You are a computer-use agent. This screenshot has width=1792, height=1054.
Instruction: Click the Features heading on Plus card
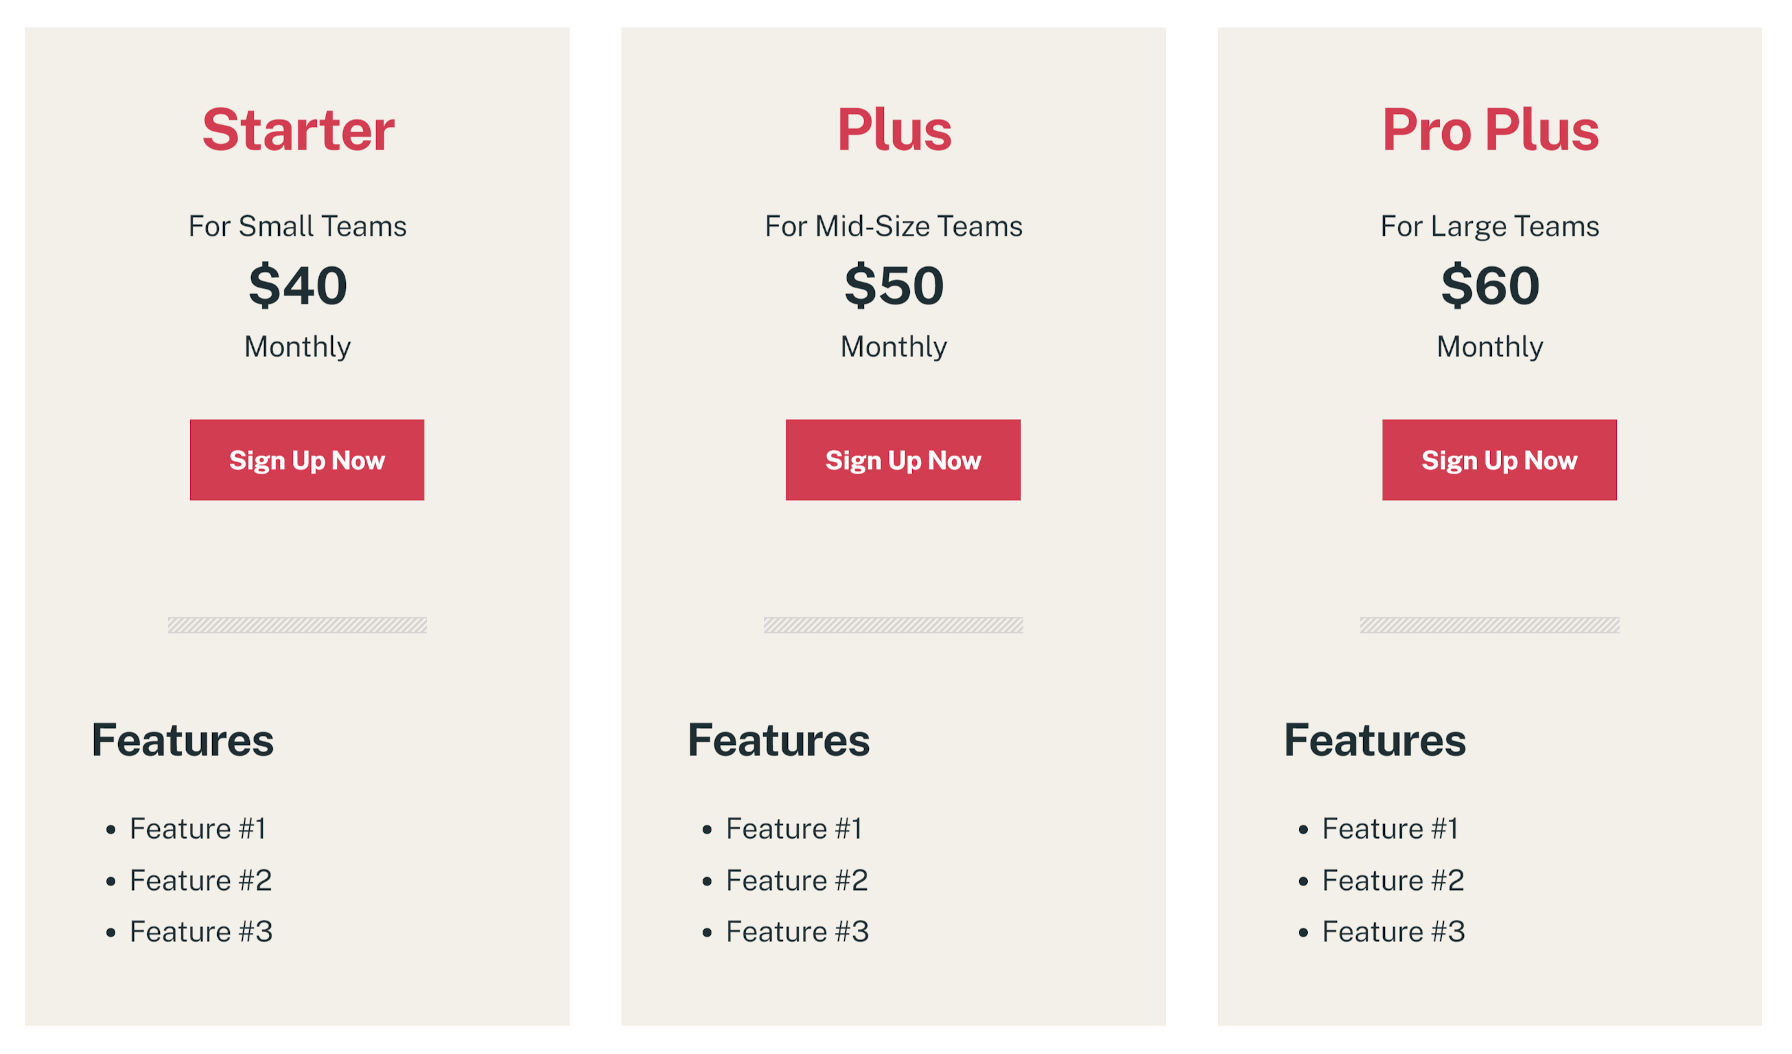pos(778,741)
